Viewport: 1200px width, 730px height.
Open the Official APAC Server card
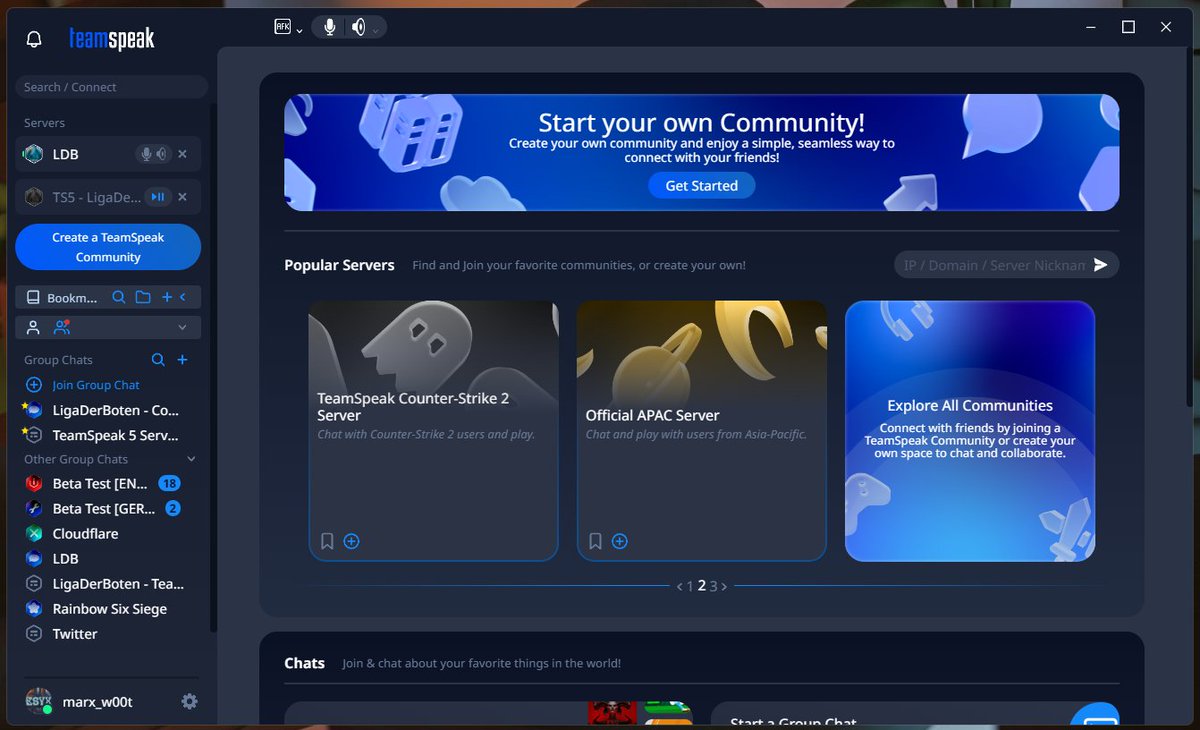(702, 431)
